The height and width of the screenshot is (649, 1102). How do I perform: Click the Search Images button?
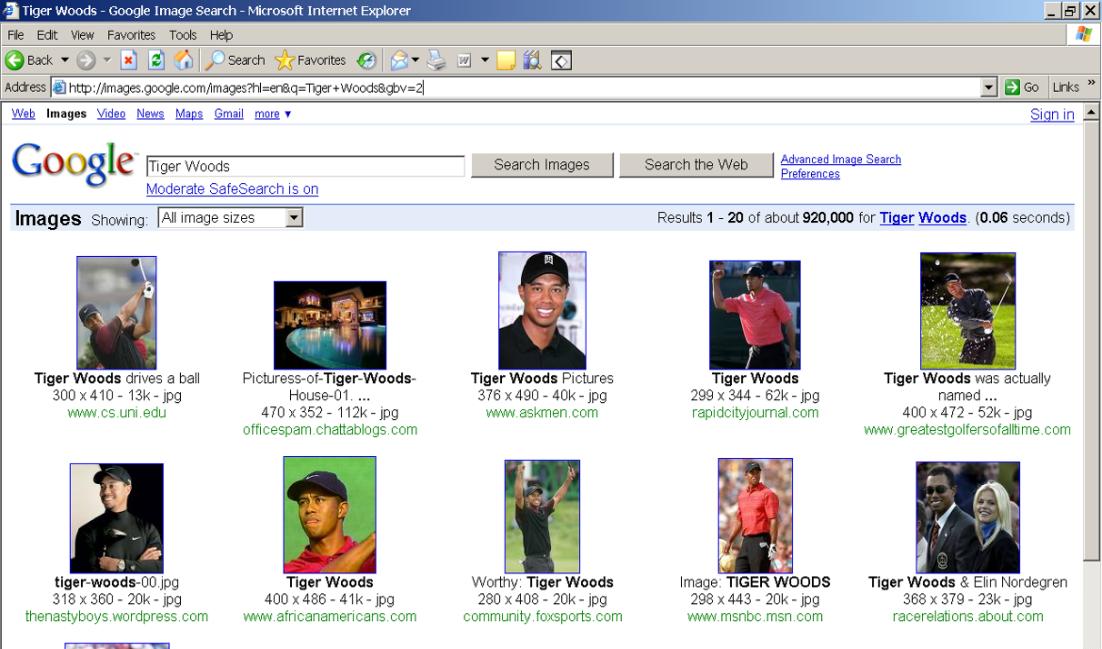[x=542, y=165]
